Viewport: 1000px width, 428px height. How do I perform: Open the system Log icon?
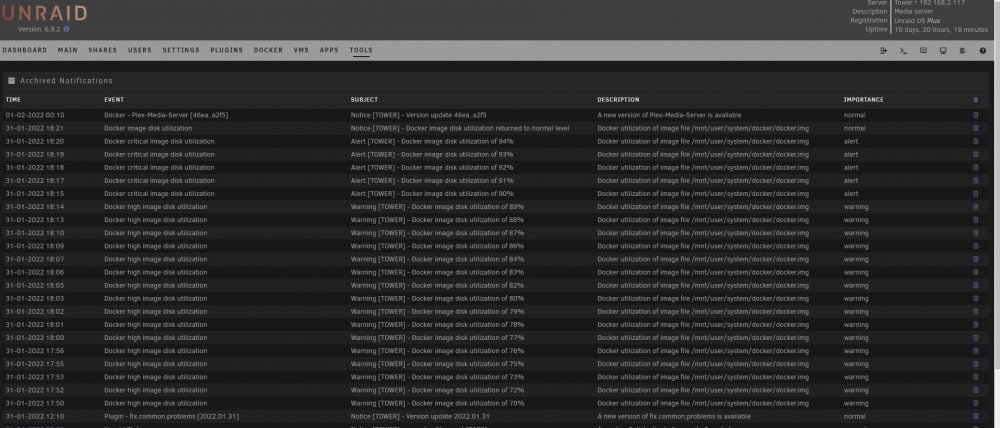[x=962, y=50]
